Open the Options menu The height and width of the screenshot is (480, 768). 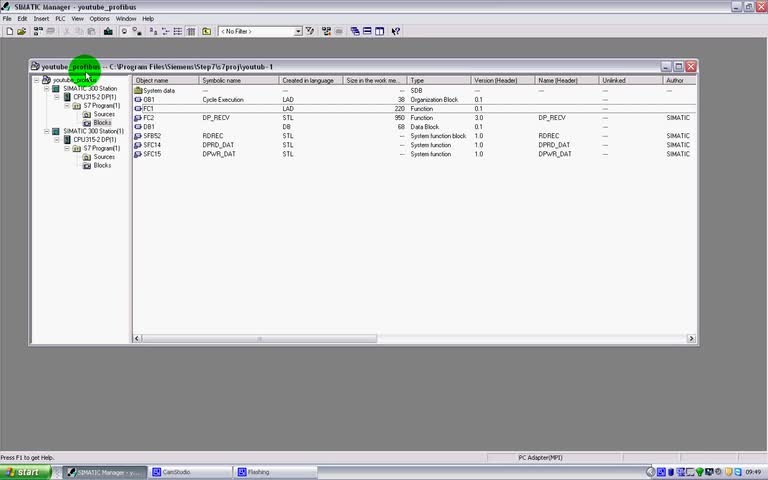[x=99, y=19]
